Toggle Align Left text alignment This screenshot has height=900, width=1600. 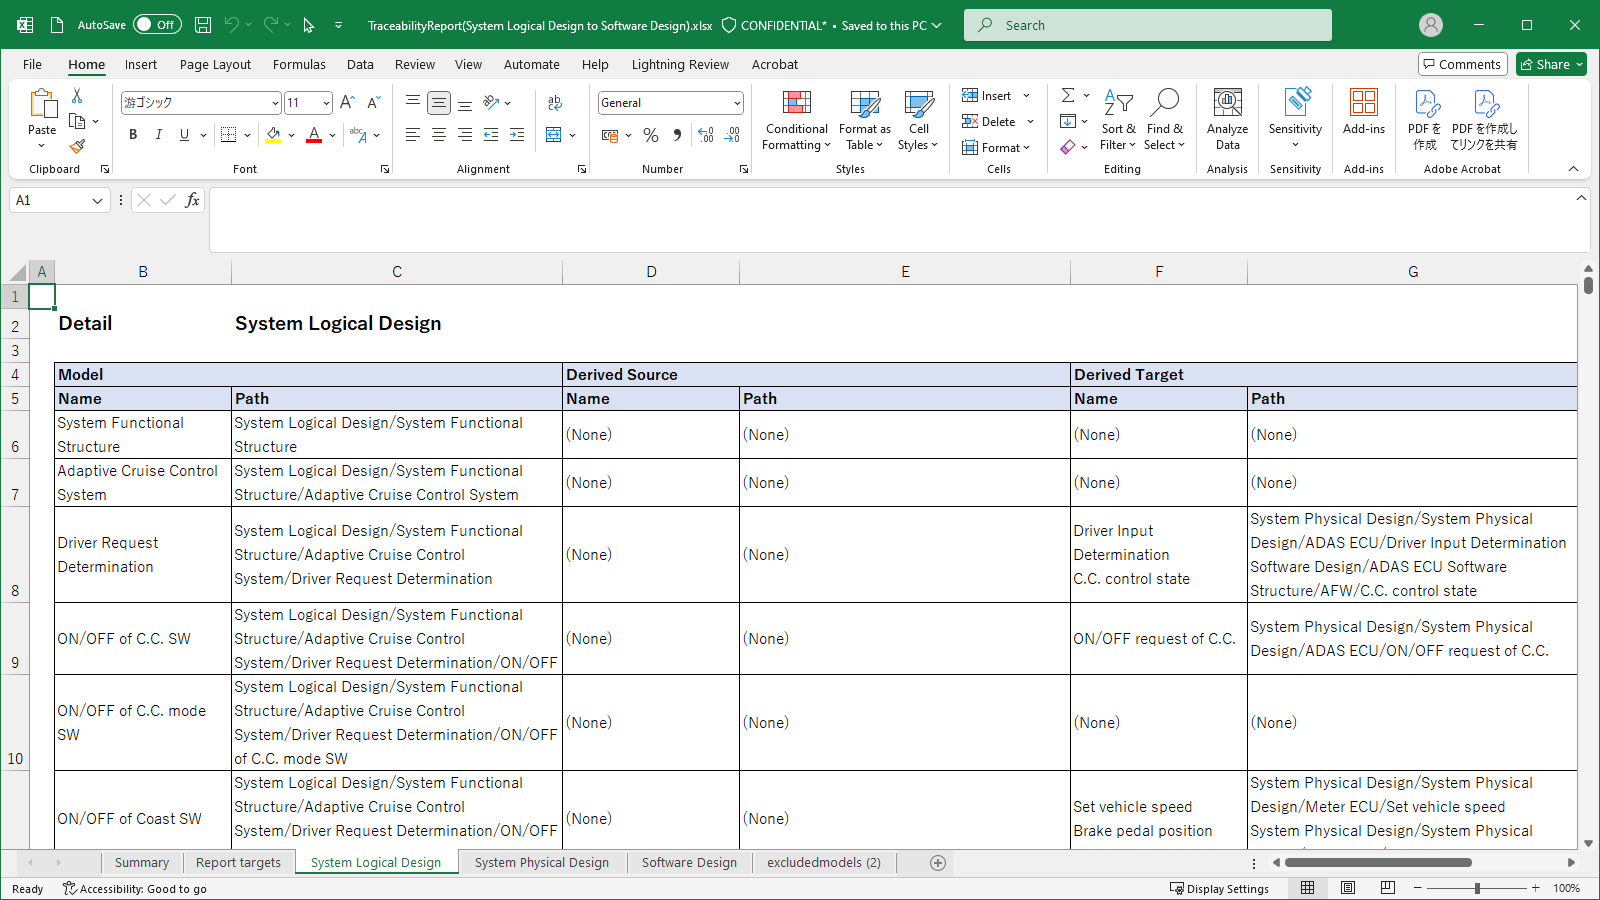pos(413,134)
